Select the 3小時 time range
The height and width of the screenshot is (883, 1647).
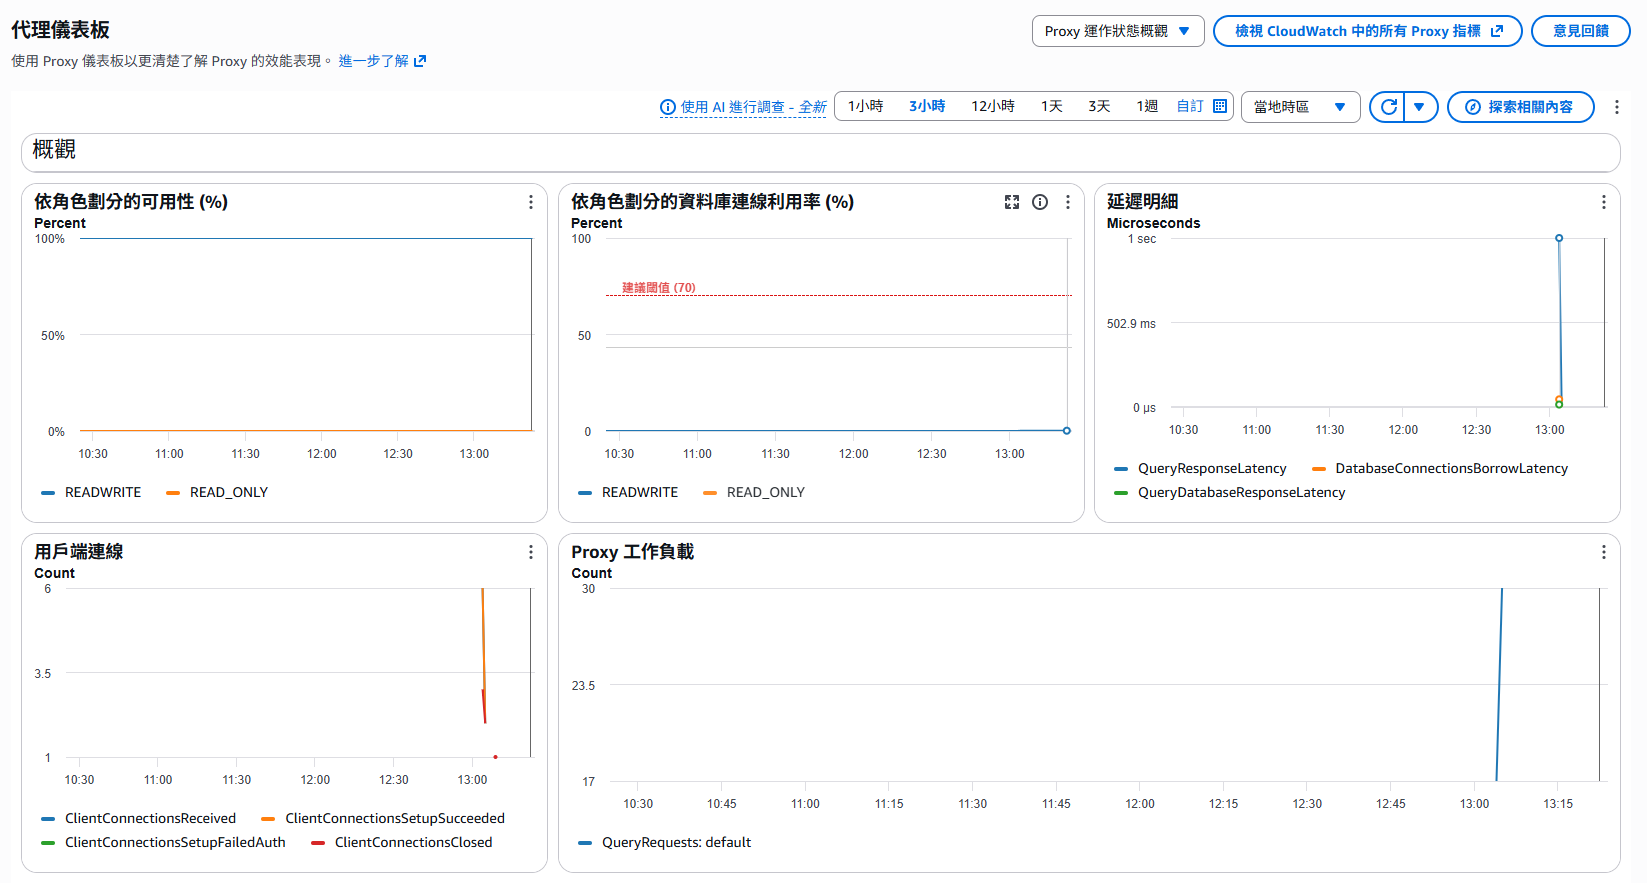click(927, 106)
